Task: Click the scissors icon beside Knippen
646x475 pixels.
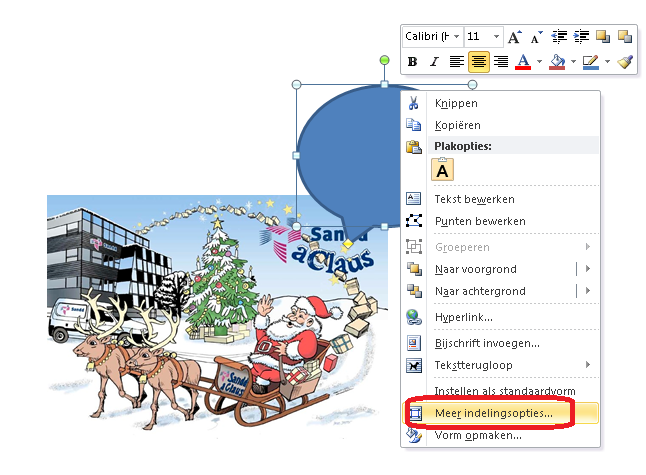Action: (x=414, y=103)
